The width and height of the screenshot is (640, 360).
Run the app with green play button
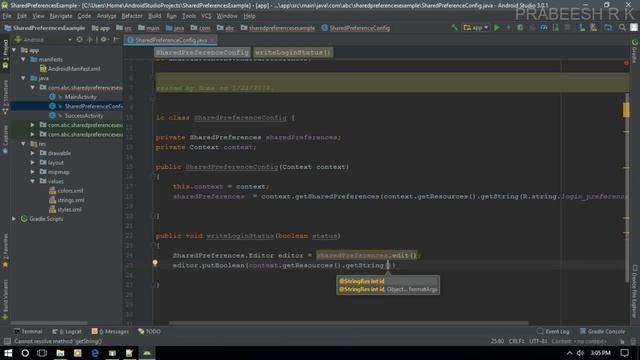click(x=497, y=28)
